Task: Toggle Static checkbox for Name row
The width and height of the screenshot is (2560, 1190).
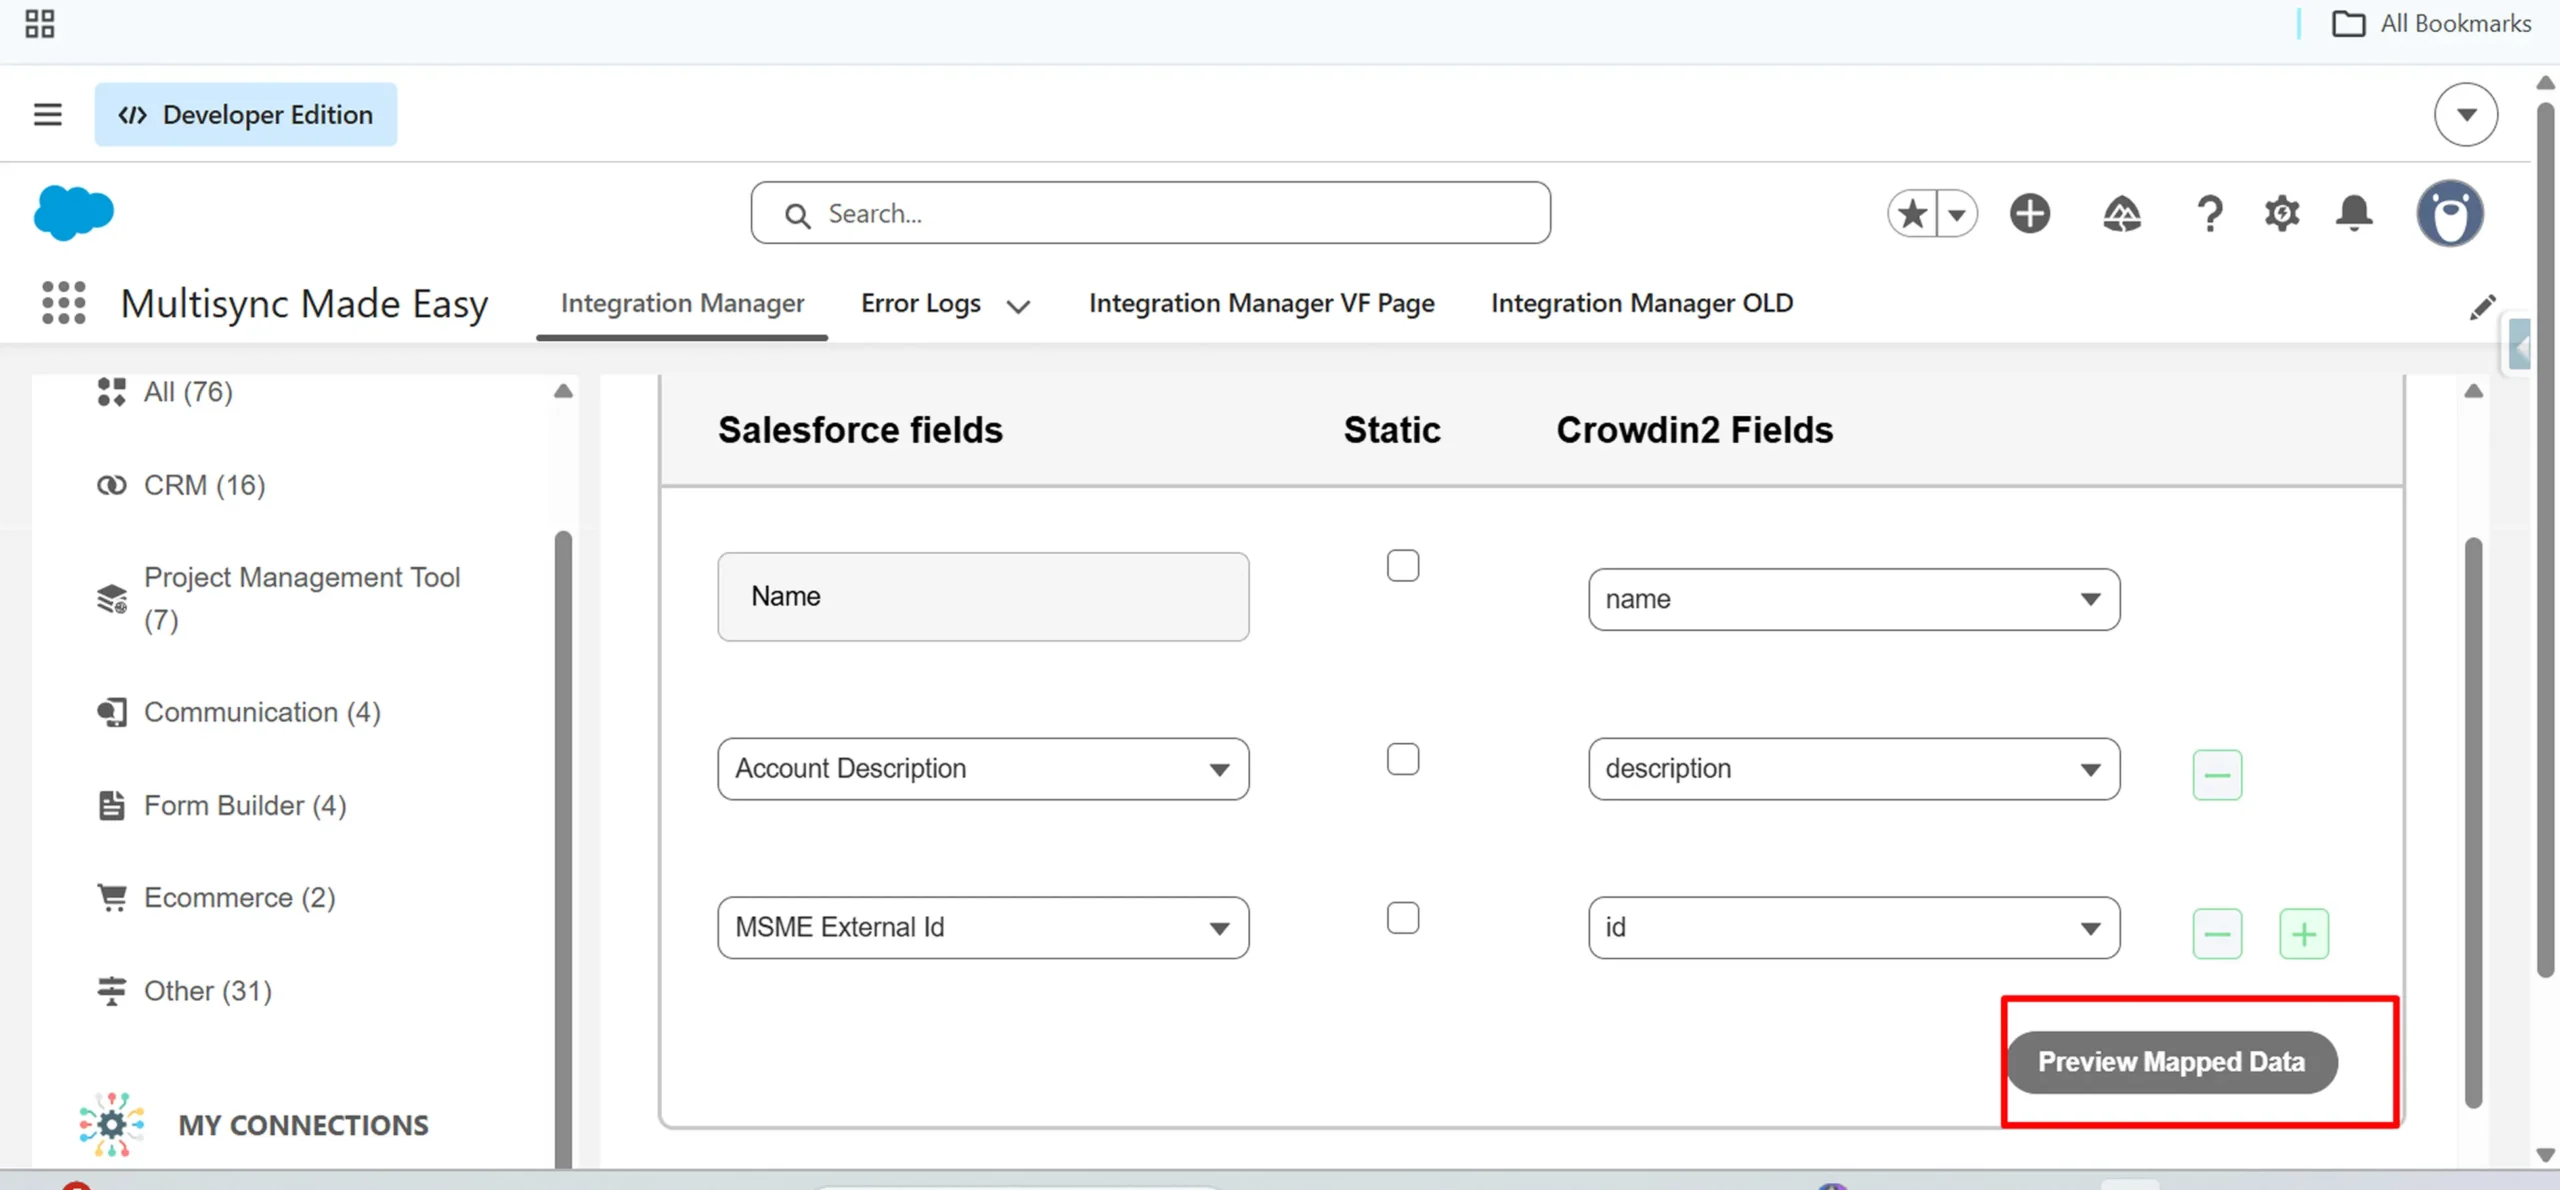Action: [1402, 566]
